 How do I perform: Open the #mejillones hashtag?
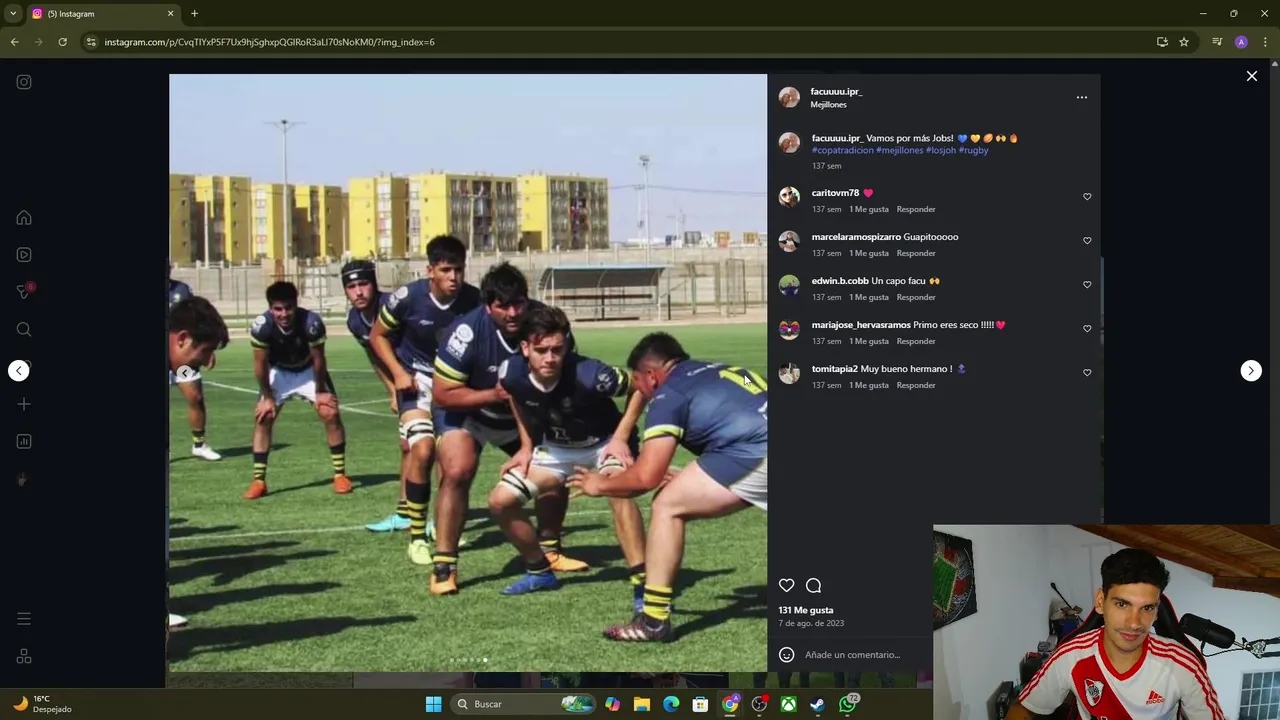tap(899, 150)
